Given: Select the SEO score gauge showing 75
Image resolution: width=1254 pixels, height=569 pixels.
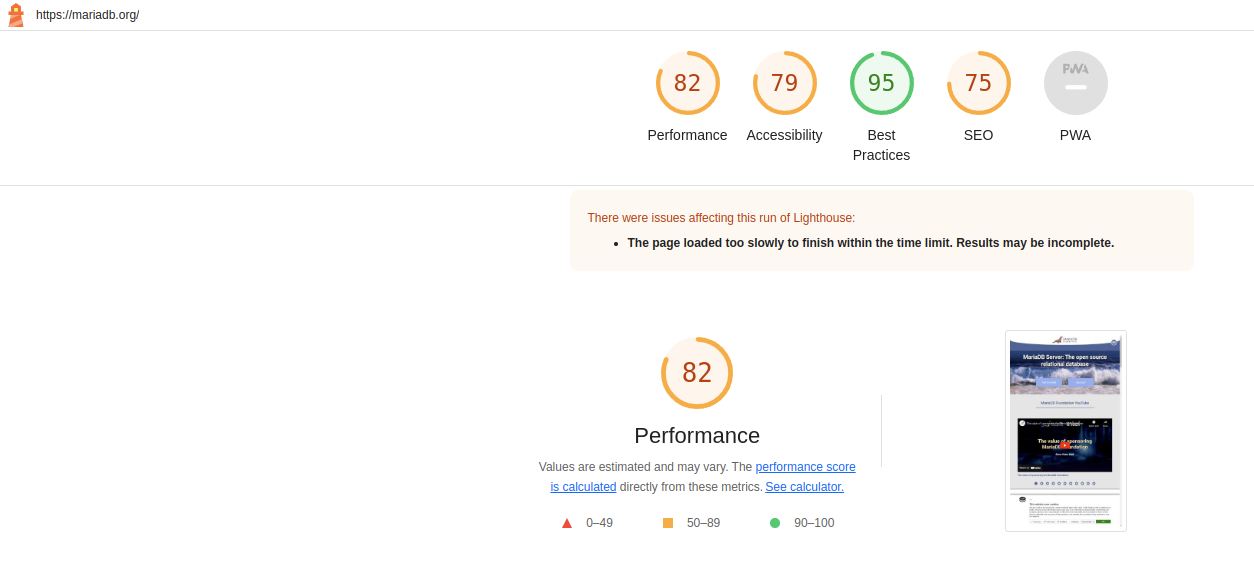Looking at the screenshot, I should pyautogui.click(x=978, y=83).
